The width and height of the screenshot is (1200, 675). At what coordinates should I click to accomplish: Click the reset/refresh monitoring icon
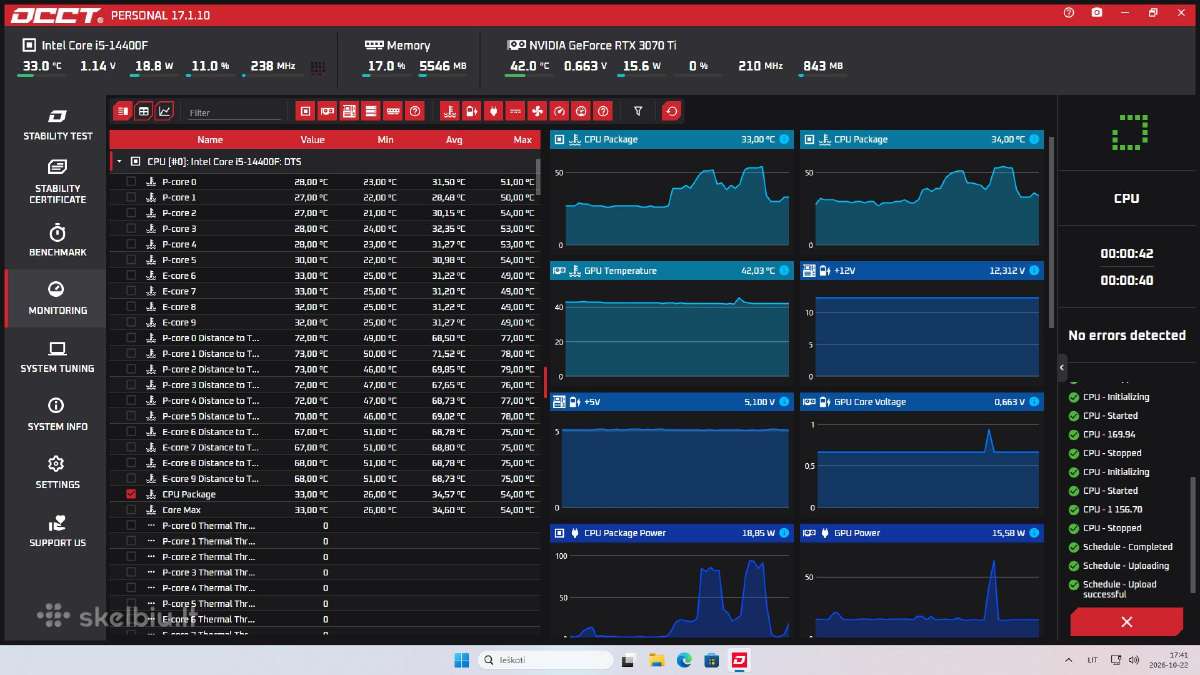coord(672,111)
